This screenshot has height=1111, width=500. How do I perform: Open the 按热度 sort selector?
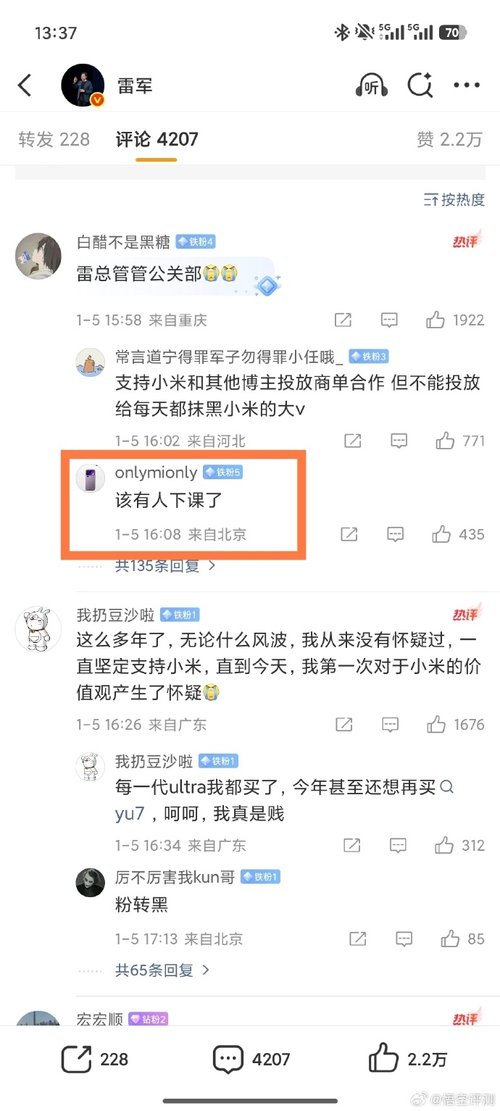coord(453,200)
